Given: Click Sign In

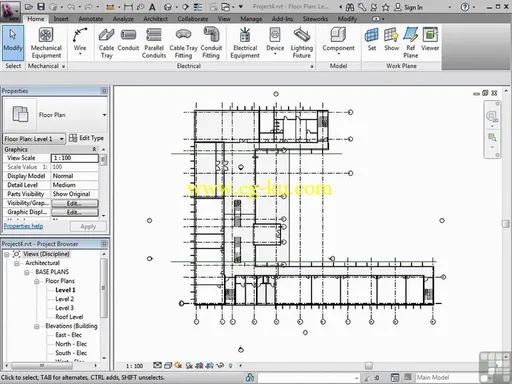Looking at the screenshot, I should pos(409,7).
